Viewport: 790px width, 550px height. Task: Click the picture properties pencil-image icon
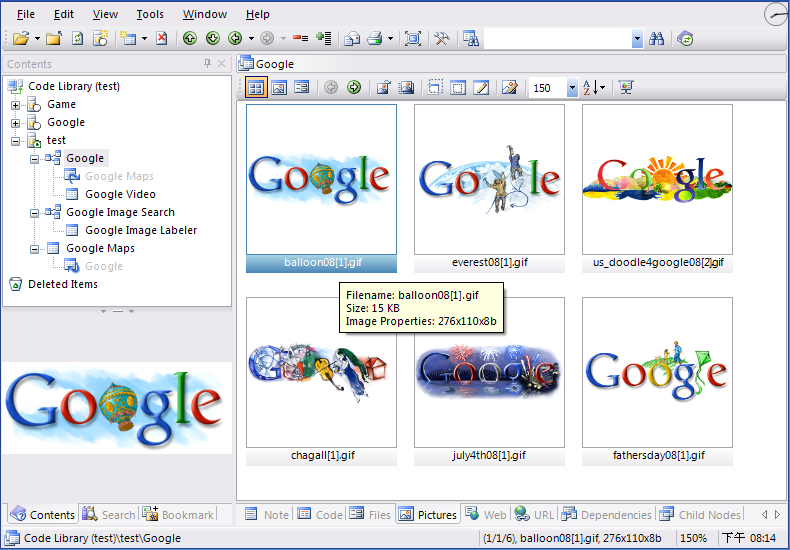point(509,88)
